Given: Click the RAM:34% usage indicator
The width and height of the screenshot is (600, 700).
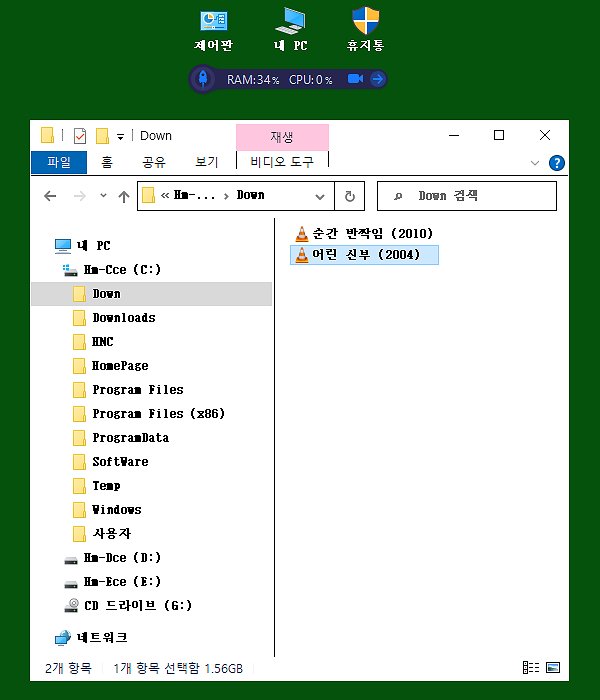Looking at the screenshot, I should click(x=253, y=80).
